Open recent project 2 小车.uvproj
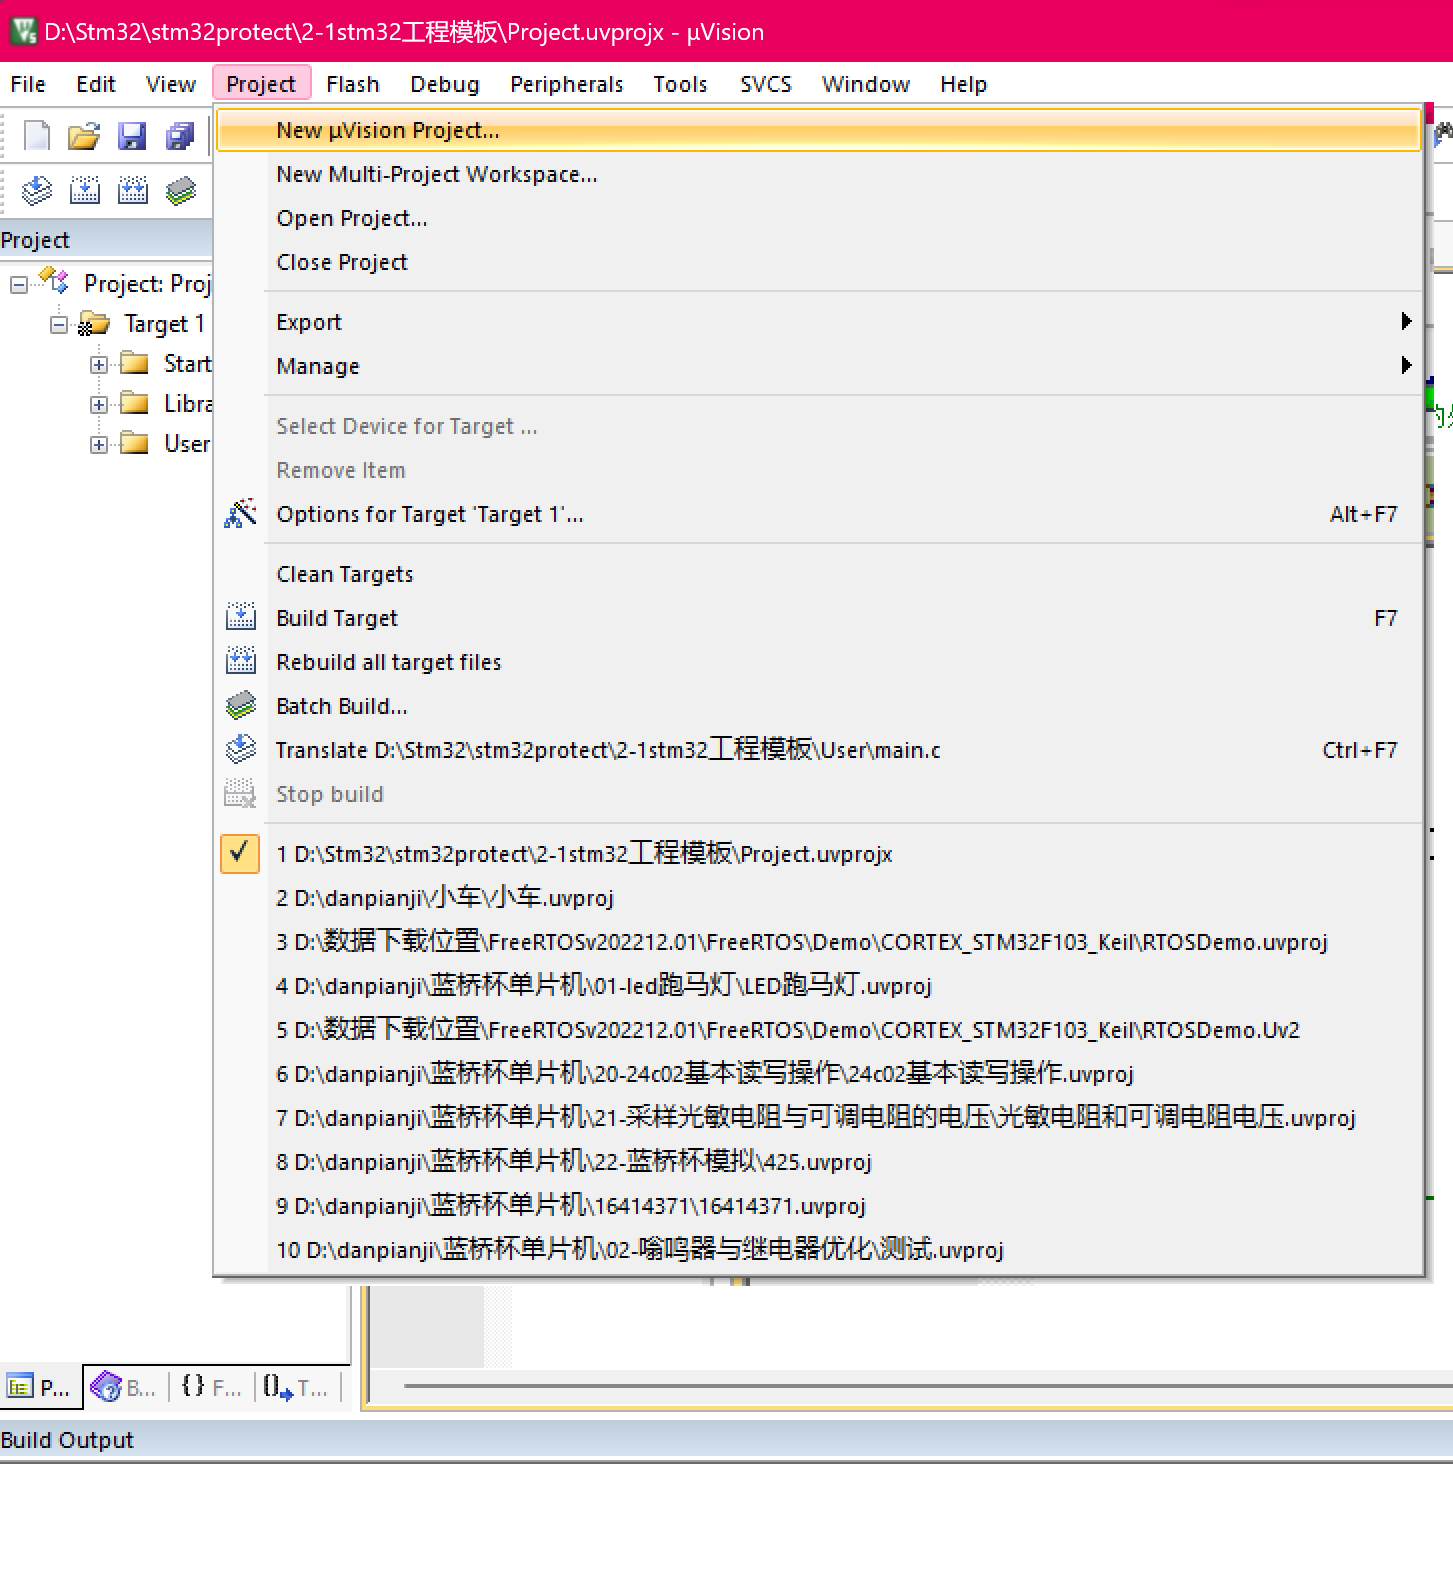 820,898
